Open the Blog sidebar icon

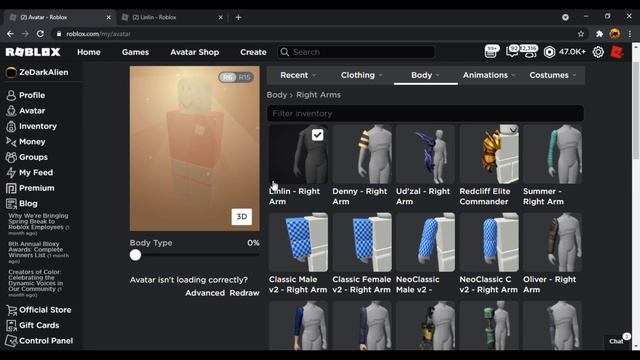coord(11,204)
